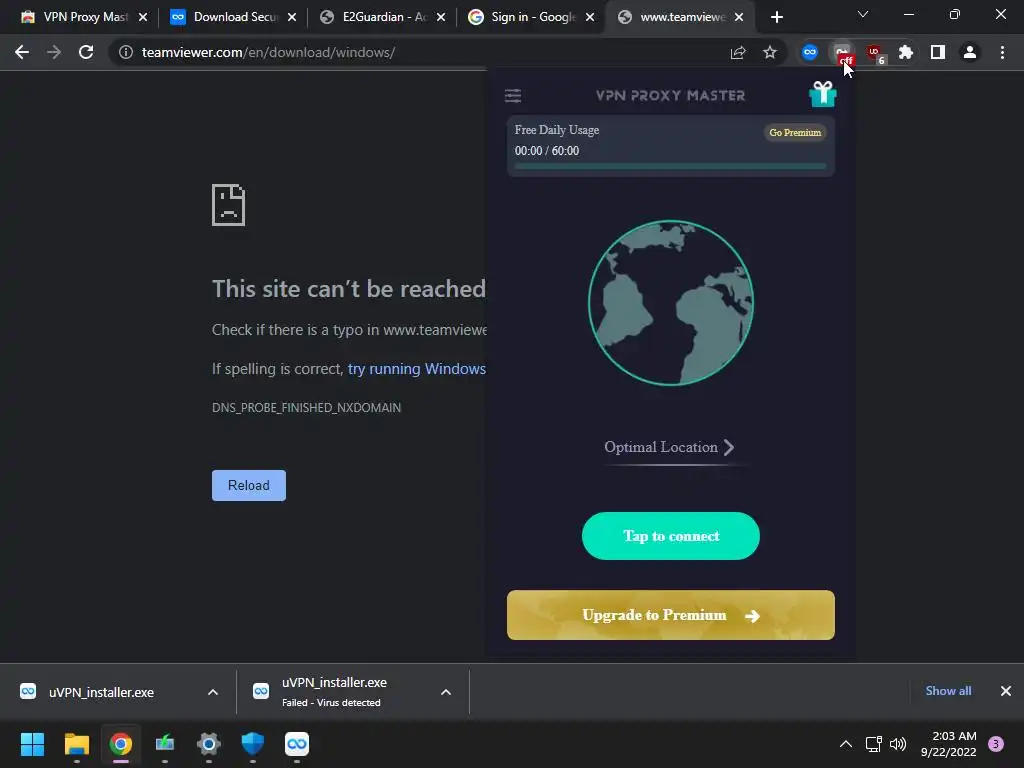Image resolution: width=1024 pixels, height=768 pixels.
Task: Open the Extensions puzzle menu
Action: [x=906, y=52]
